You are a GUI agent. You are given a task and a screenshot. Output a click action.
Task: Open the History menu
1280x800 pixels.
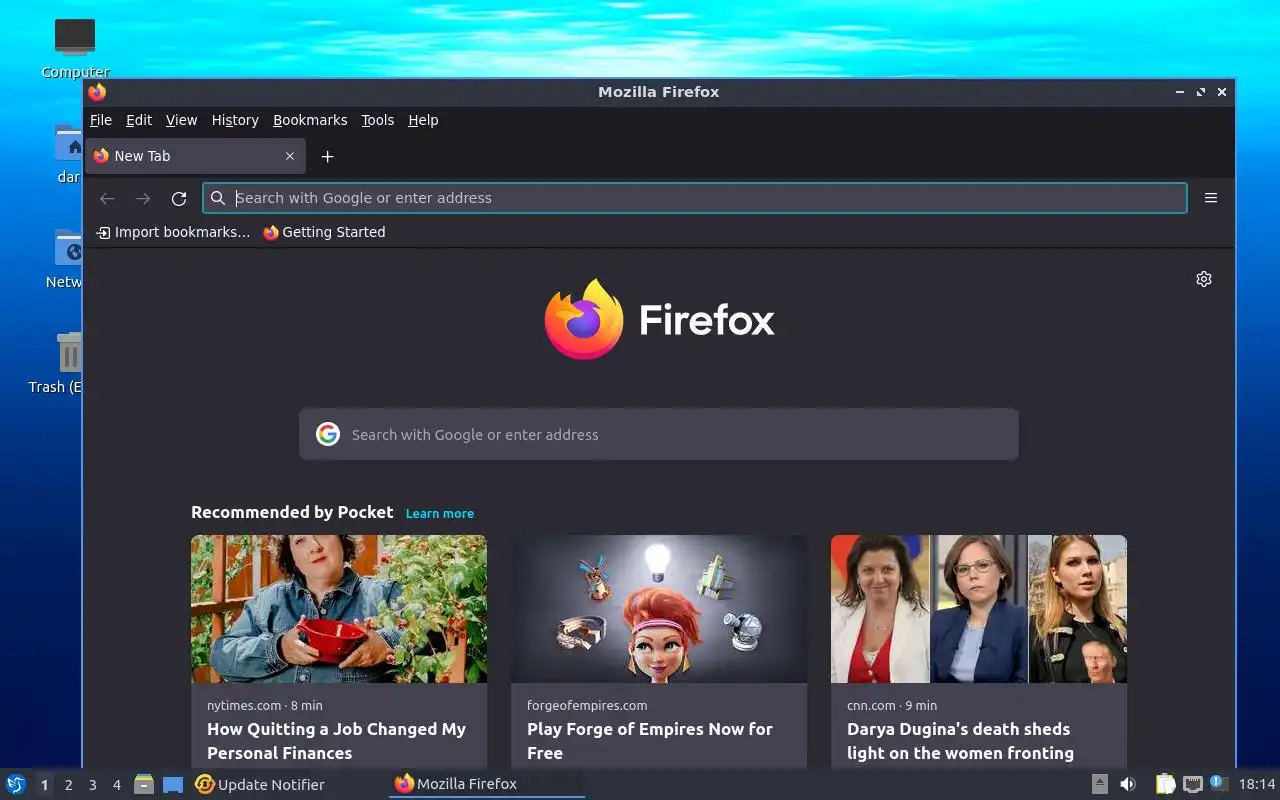point(235,120)
